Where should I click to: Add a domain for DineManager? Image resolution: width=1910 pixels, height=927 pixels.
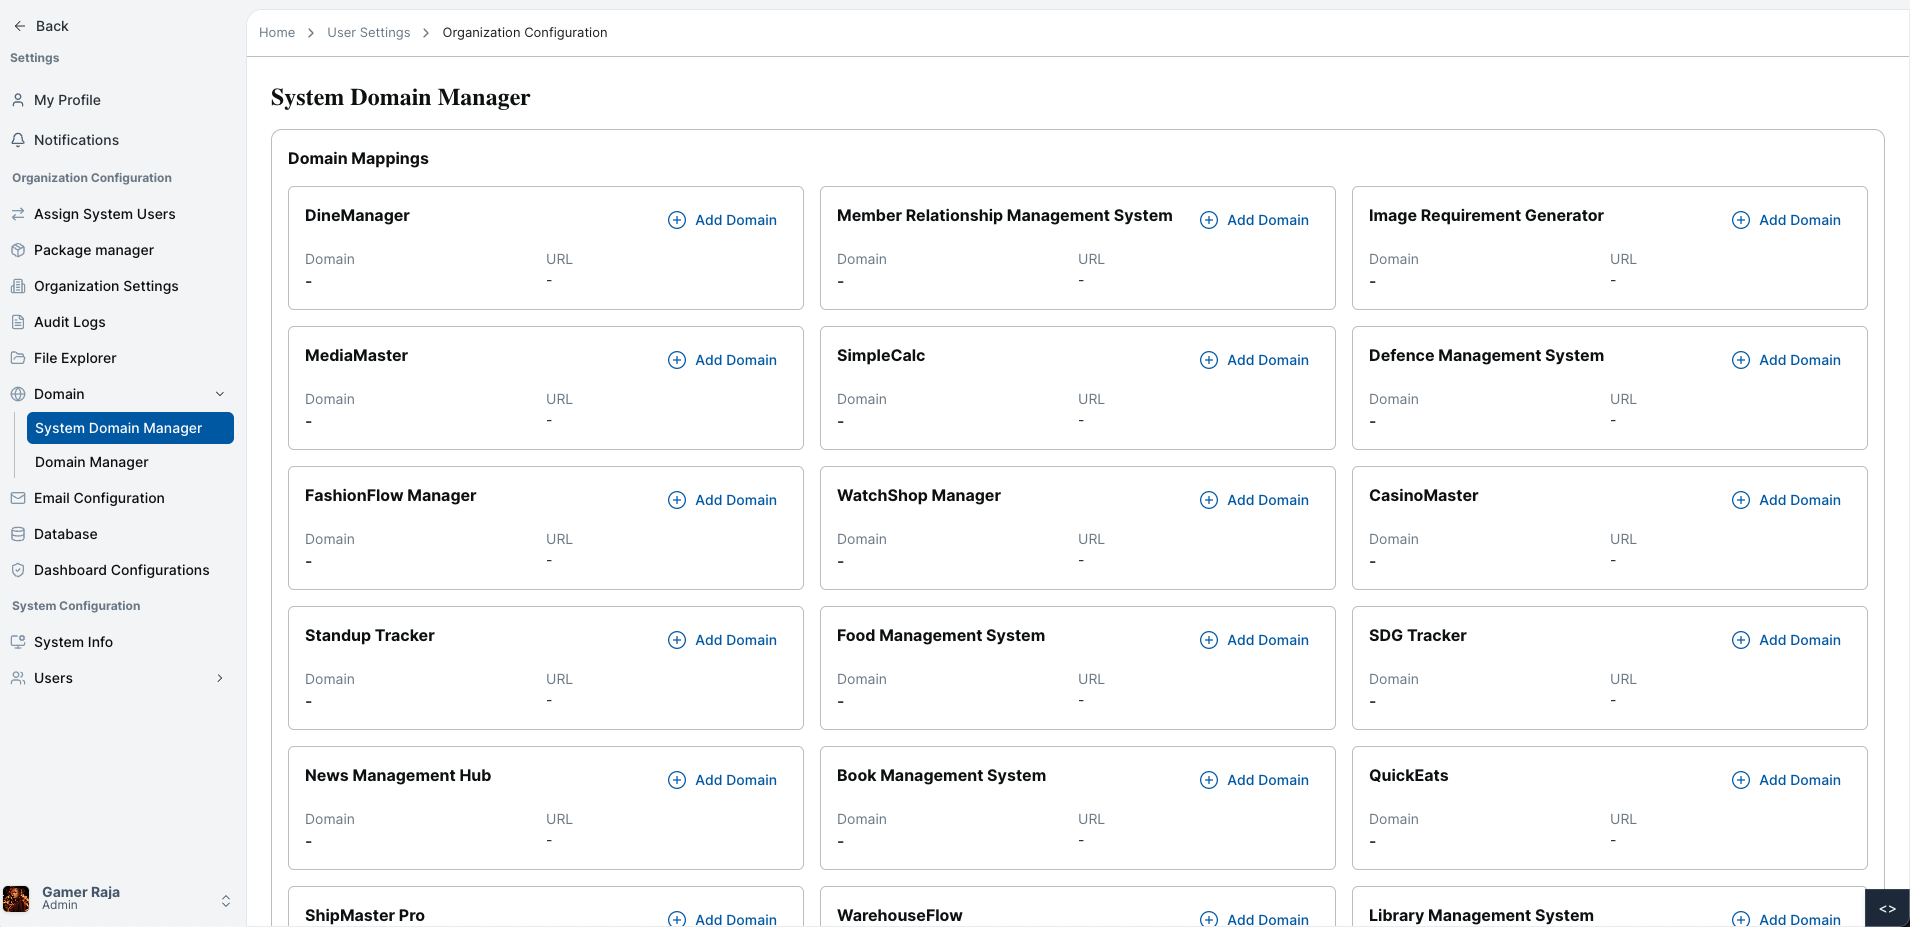pos(722,220)
